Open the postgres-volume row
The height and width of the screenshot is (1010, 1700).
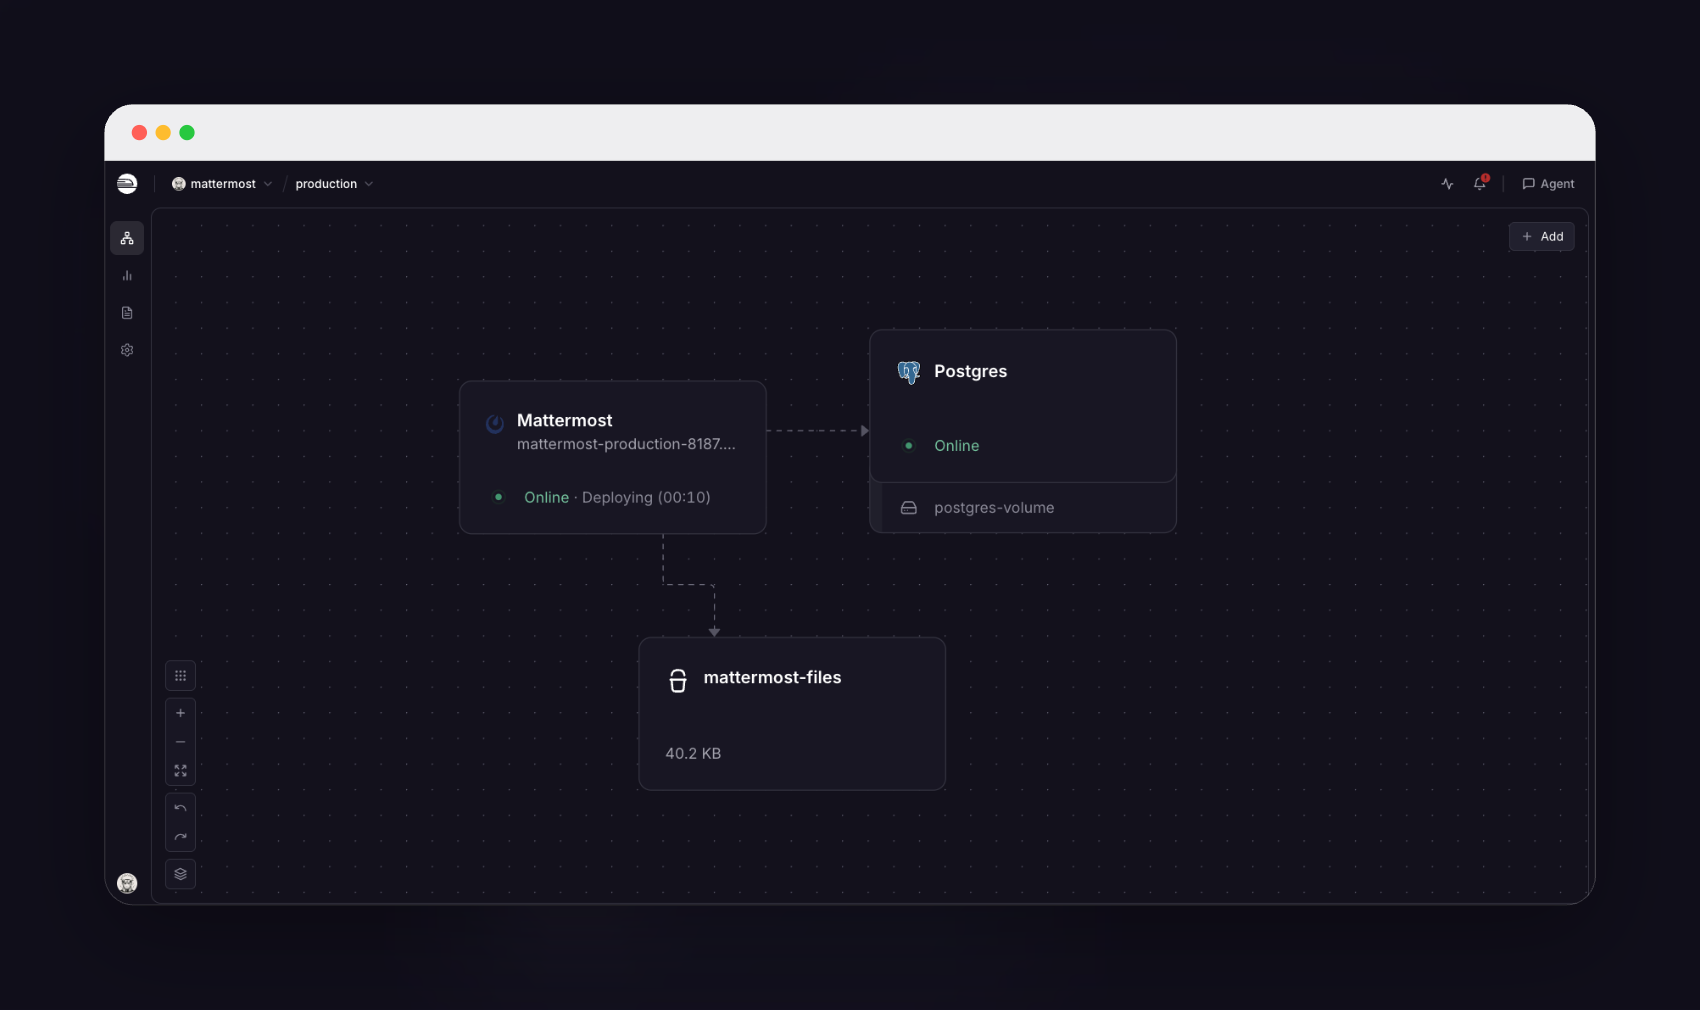click(x=1023, y=508)
